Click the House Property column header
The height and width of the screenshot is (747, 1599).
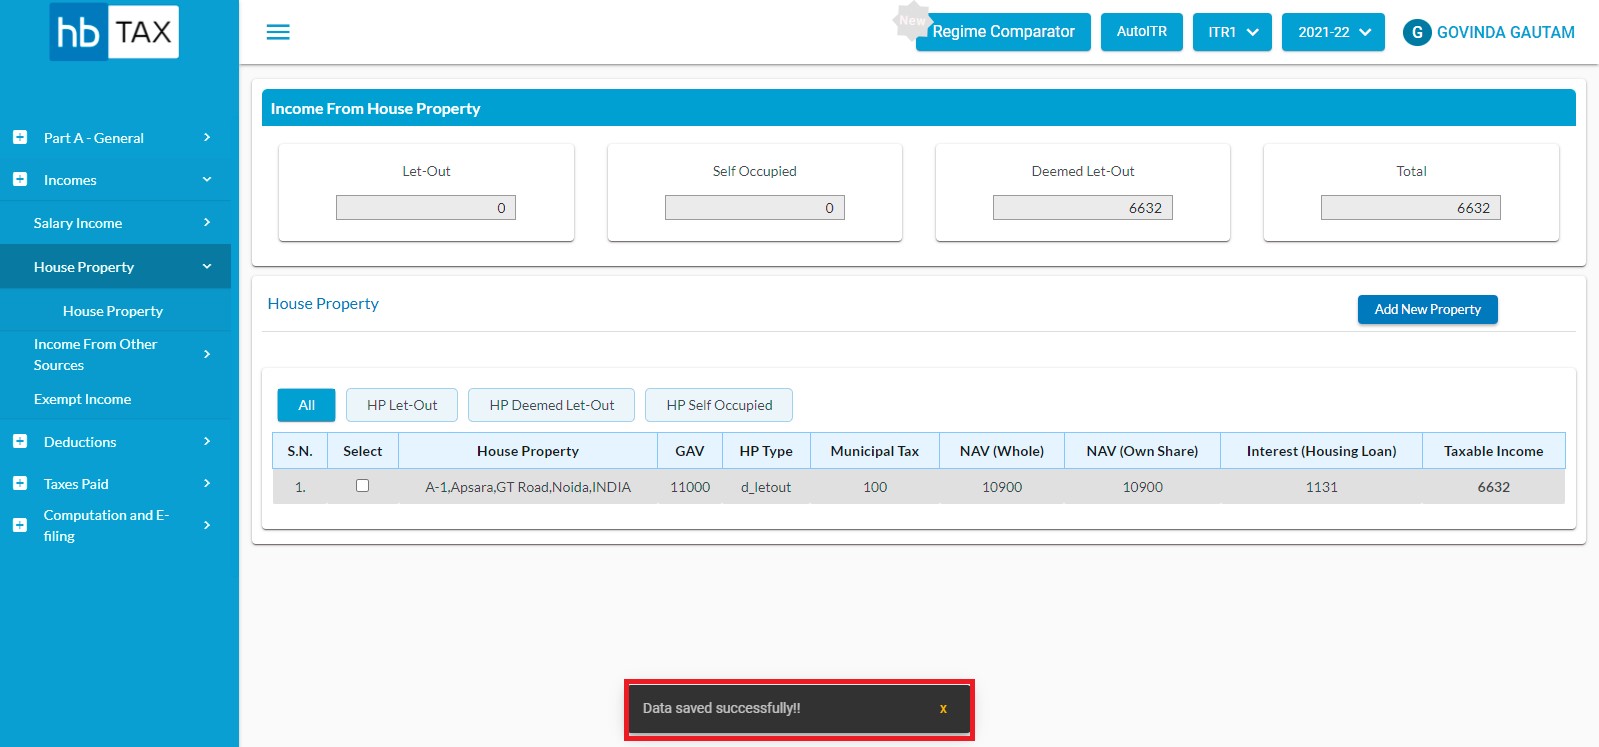pos(528,451)
